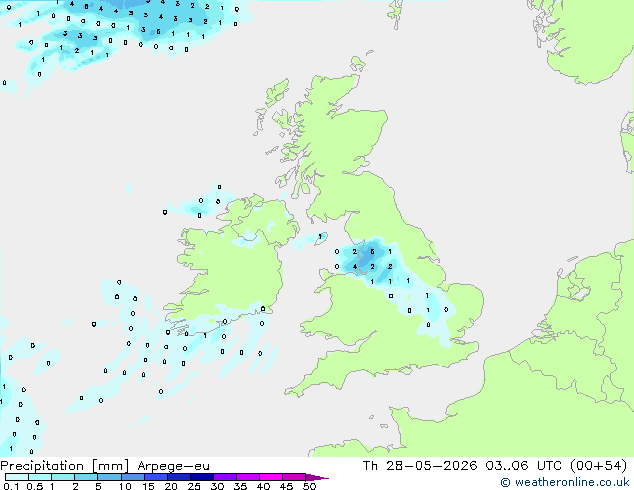Pick the 2–5 mm legend color swatch
634x490 pixels.
click(86, 477)
